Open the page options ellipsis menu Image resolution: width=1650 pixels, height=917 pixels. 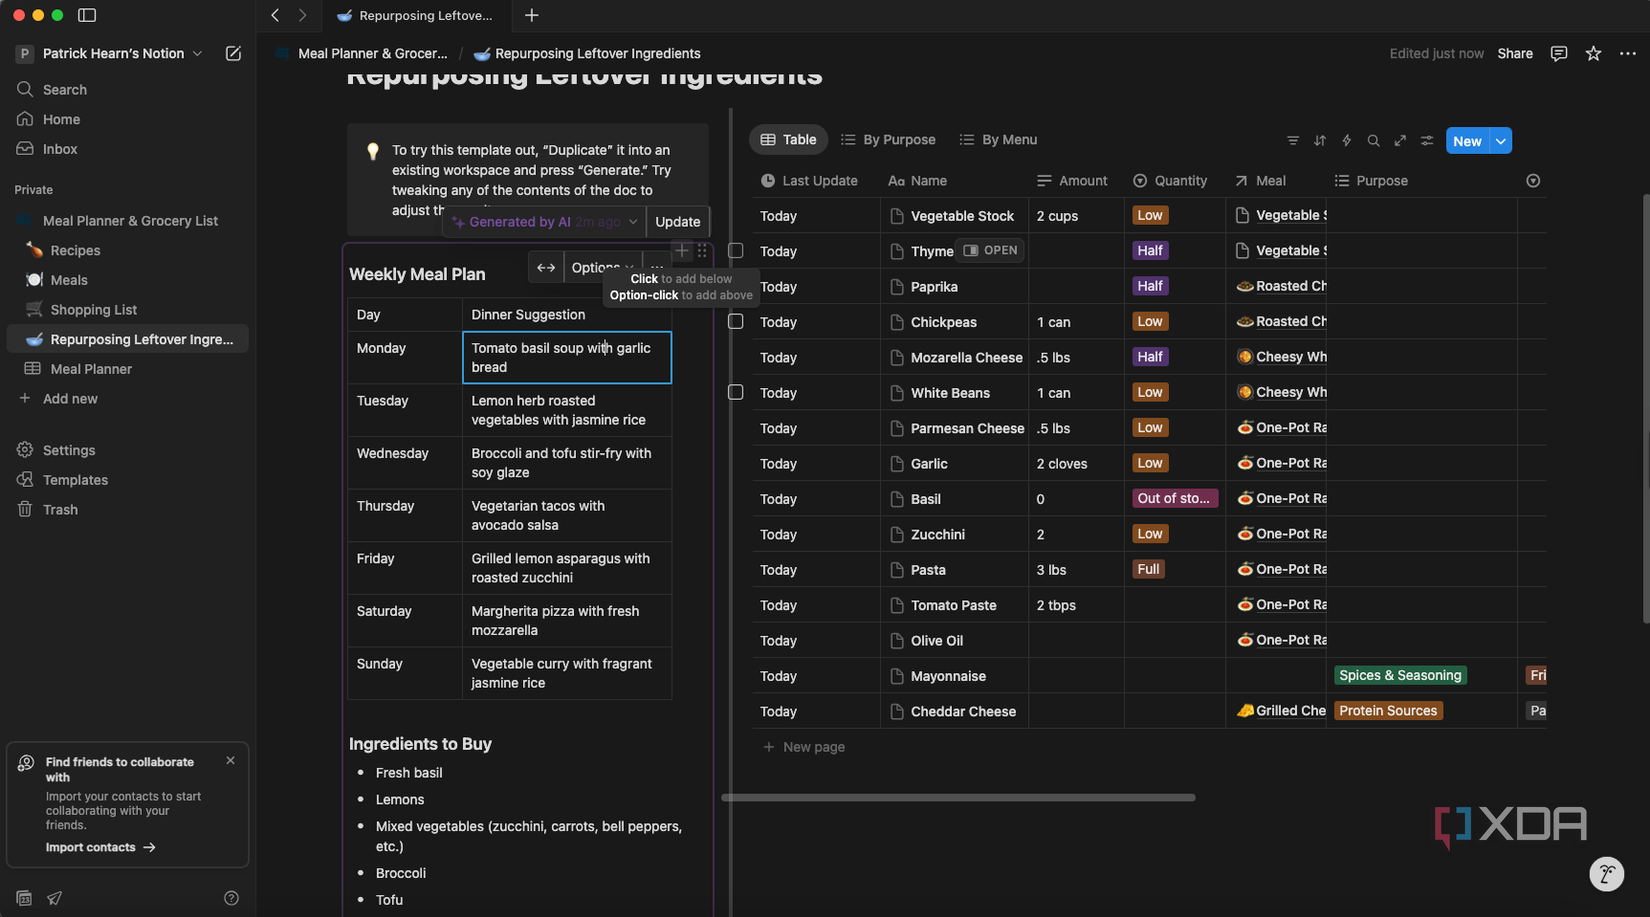[1627, 53]
